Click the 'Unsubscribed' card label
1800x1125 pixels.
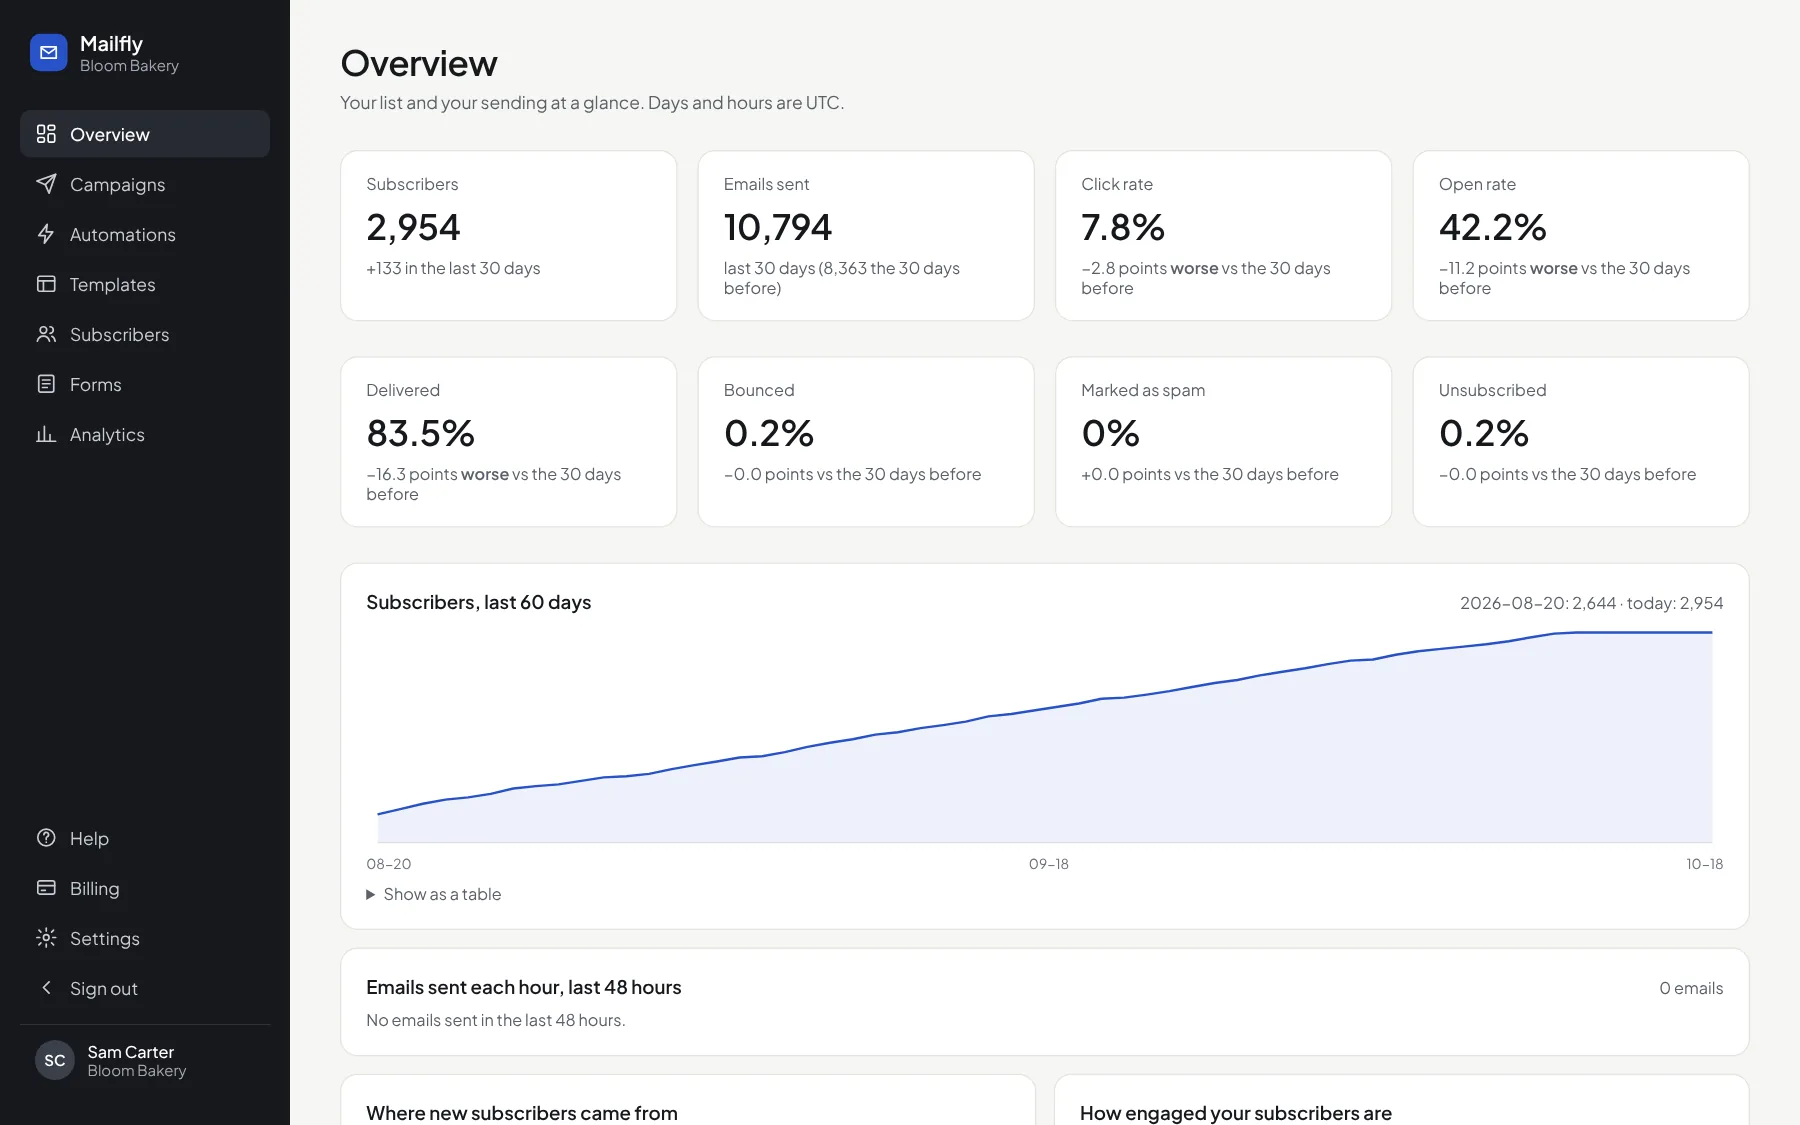(1493, 390)
